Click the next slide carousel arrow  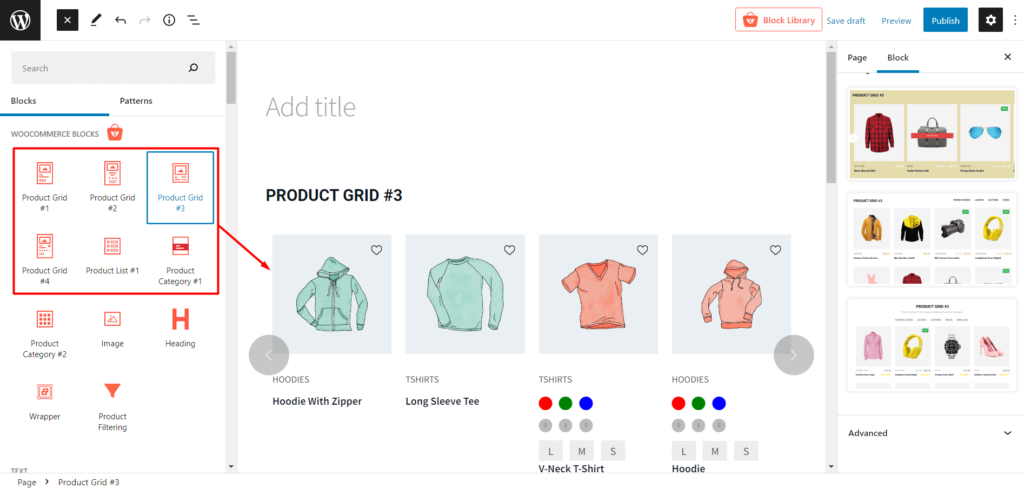794,354
